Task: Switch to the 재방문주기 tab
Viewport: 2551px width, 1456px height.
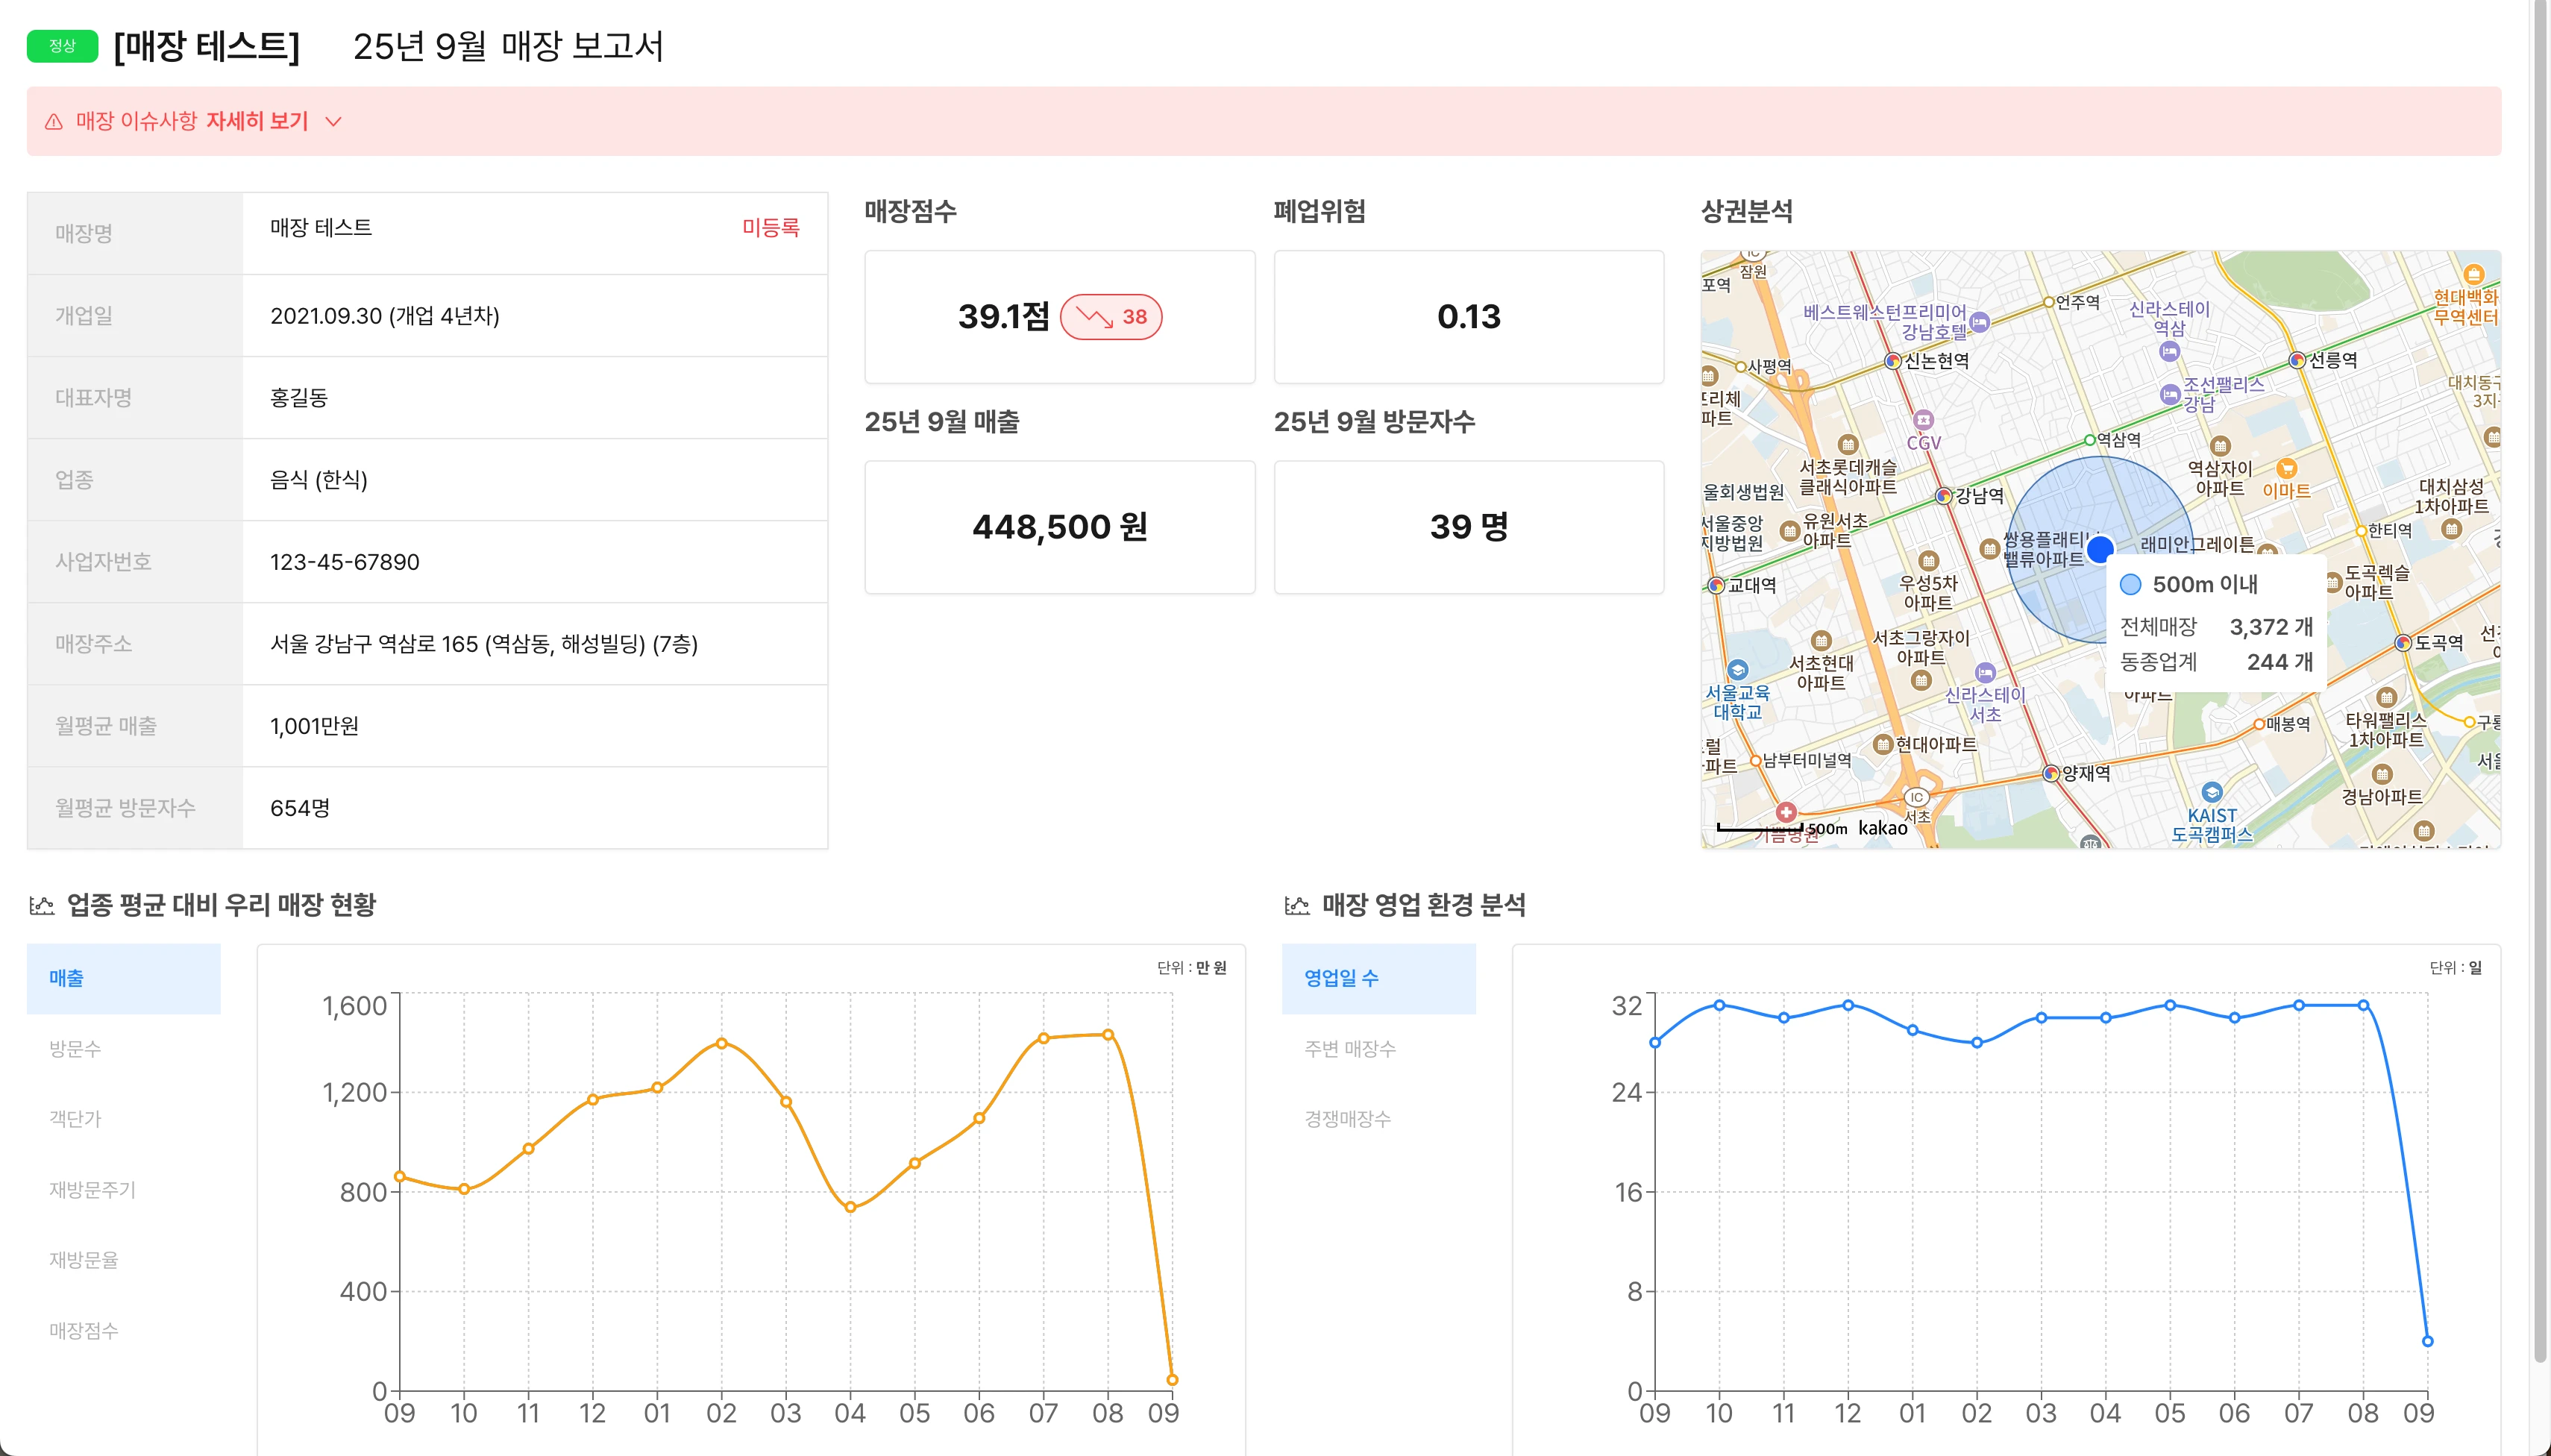Action: 92,1190
